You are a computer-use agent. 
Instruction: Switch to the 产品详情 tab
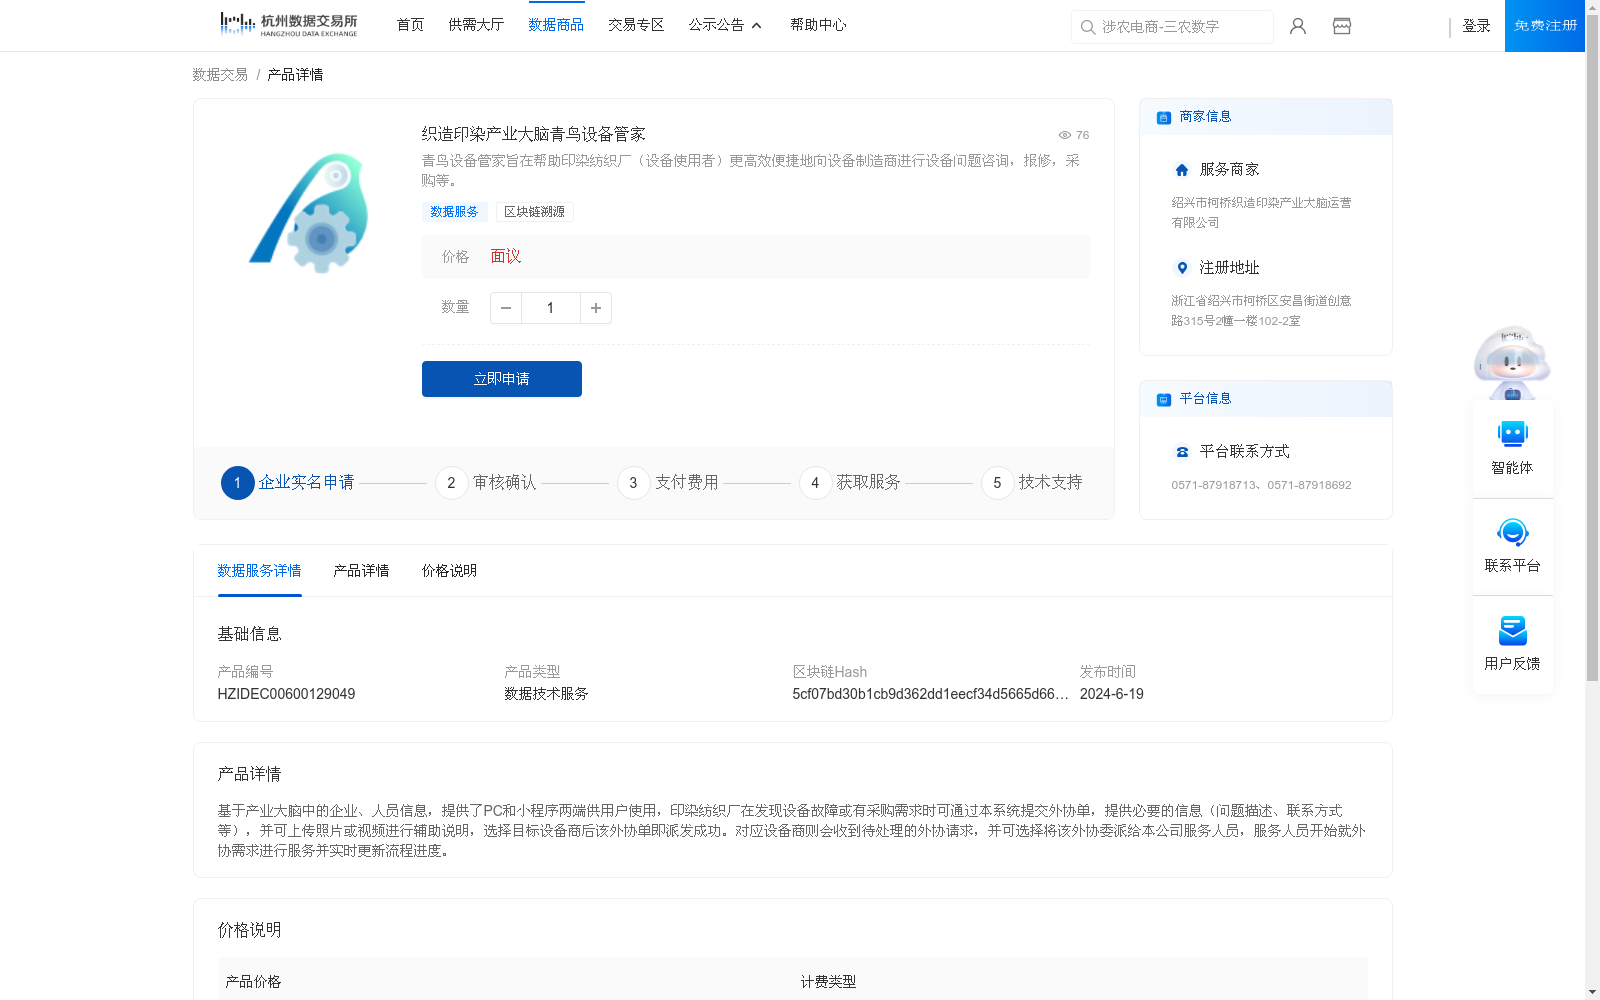tap(361, 571)
